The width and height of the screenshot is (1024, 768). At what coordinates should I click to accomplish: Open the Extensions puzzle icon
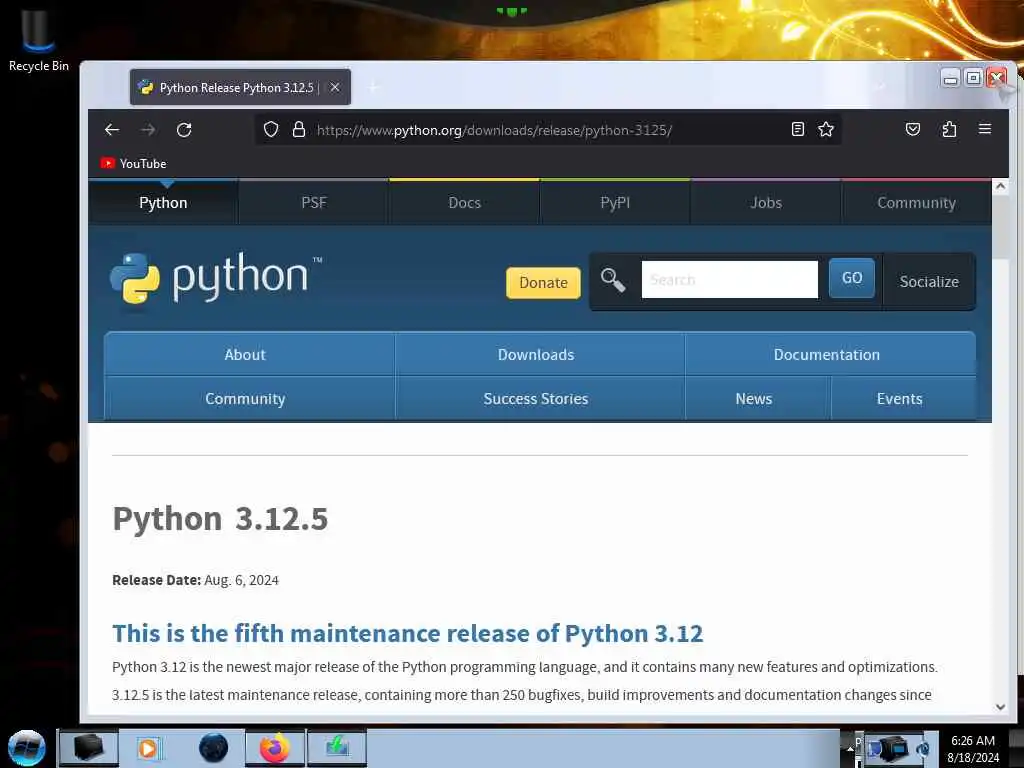click(x=949, y=129)
